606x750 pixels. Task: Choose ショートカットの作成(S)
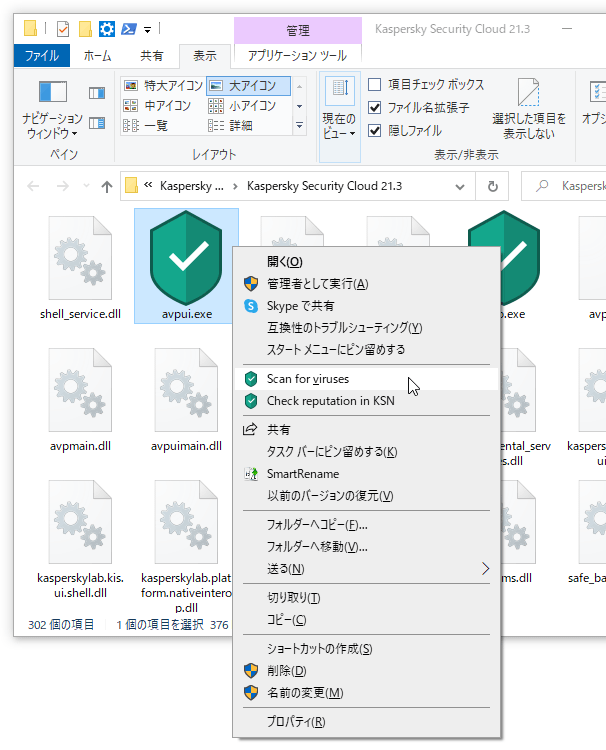click(x=366, y=649)
